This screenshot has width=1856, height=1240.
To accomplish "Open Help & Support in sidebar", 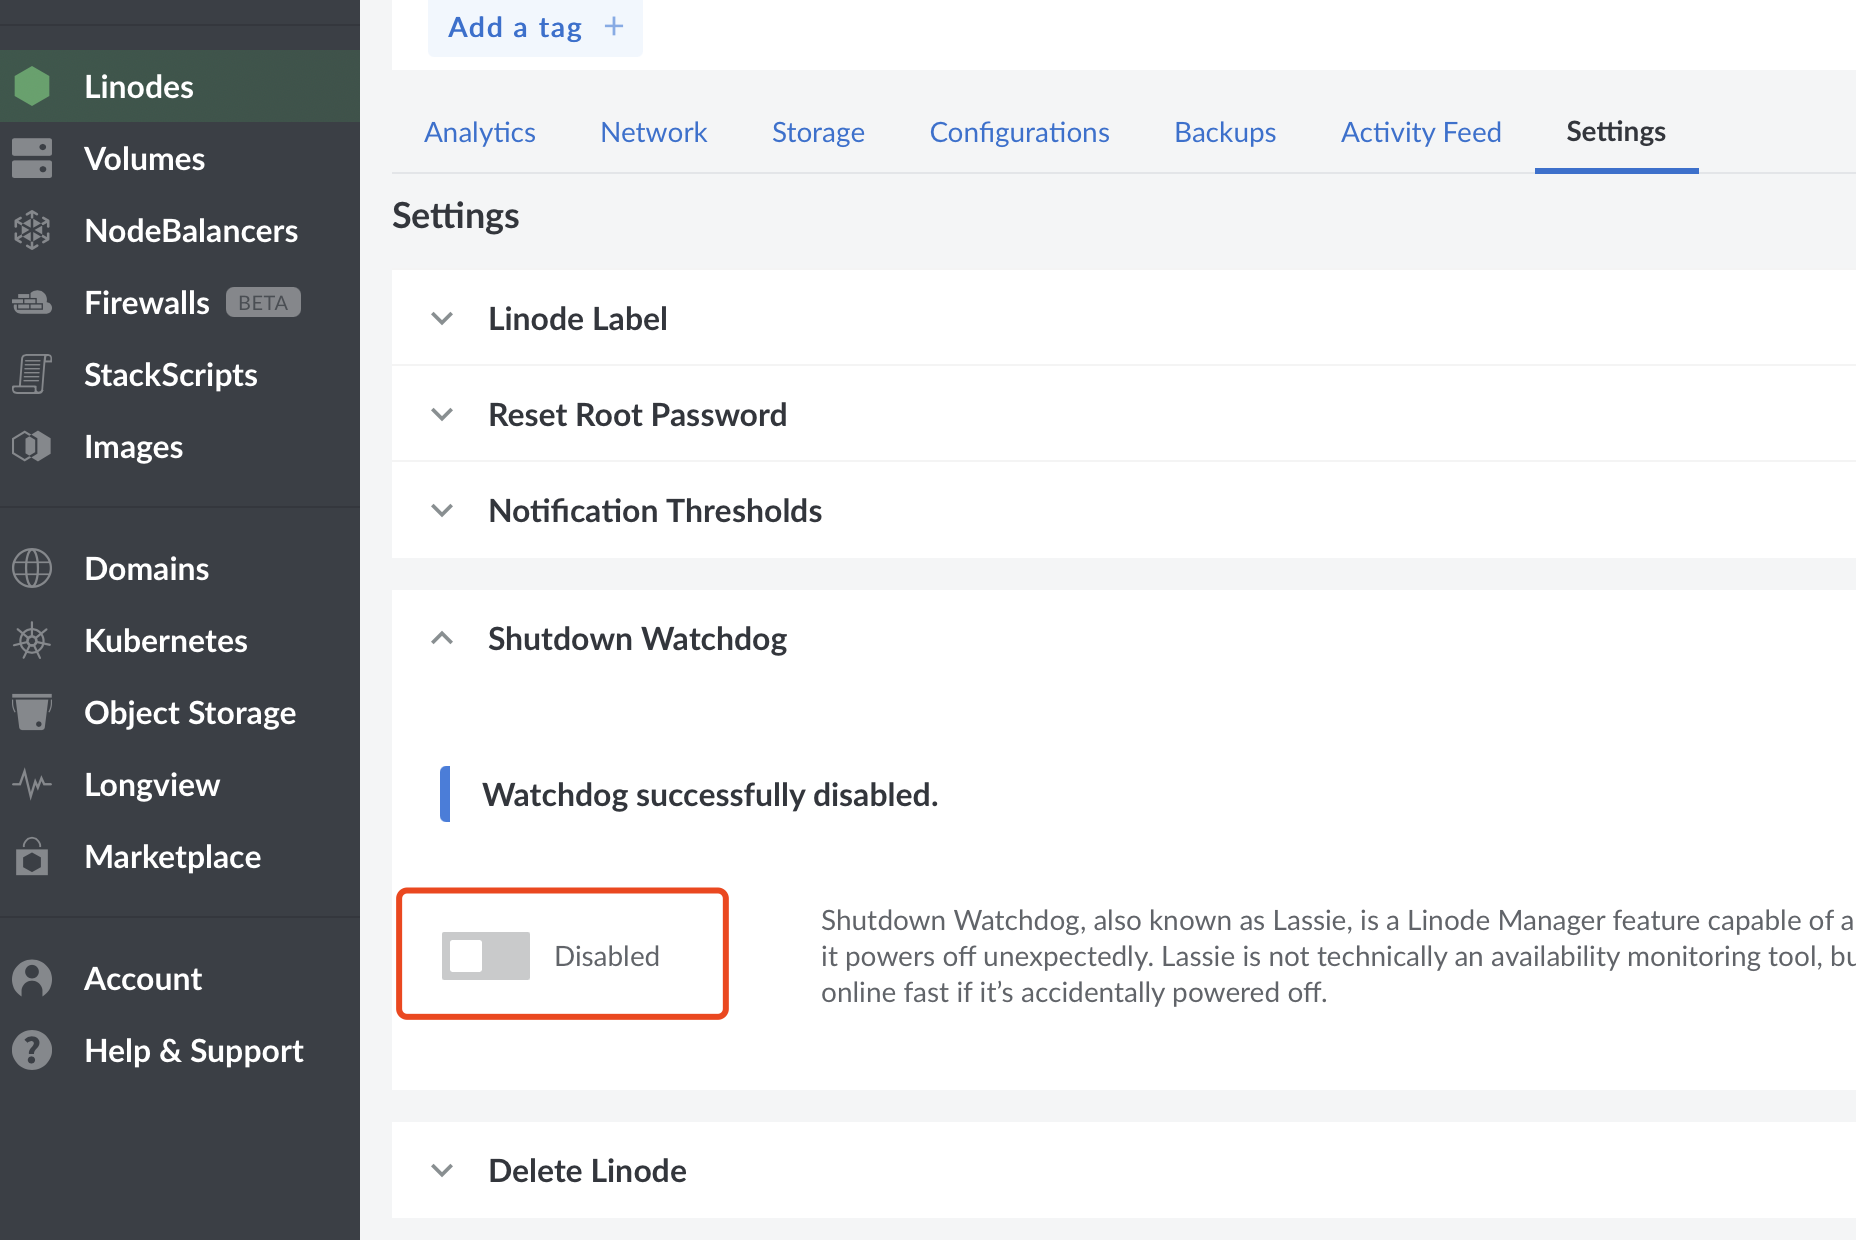I will point(194,1051).
